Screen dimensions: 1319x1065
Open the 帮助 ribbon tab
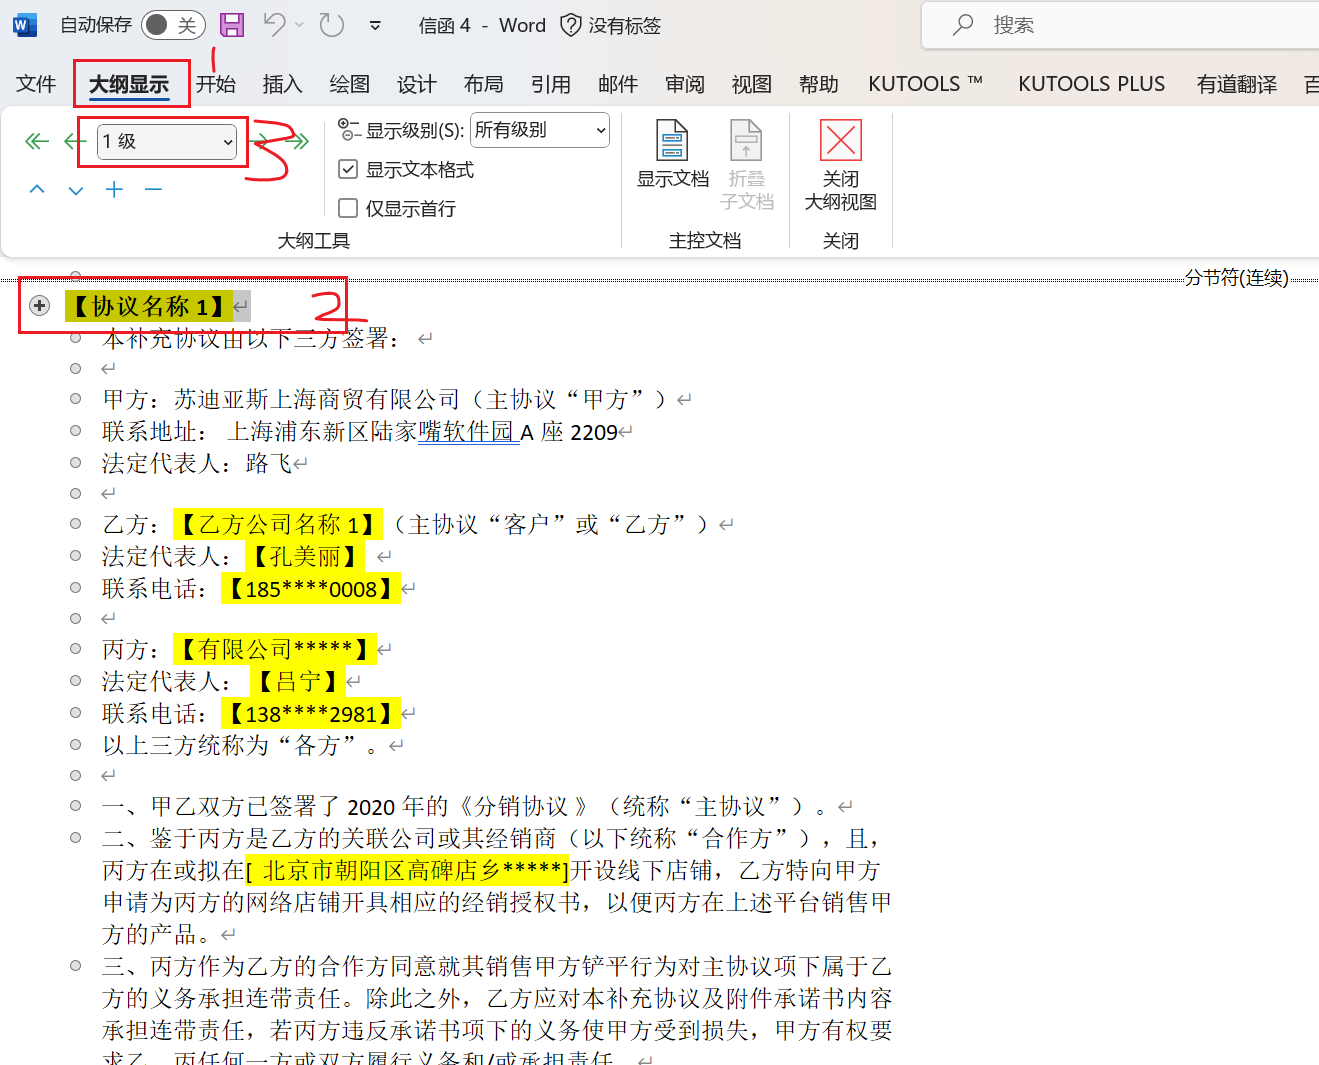[x=818, y=84]
